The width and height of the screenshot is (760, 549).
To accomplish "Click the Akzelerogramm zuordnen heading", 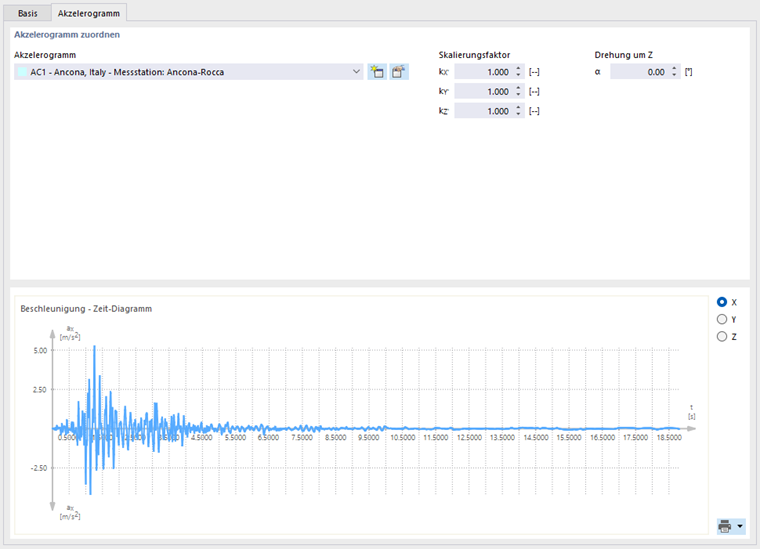I will (67, 34).
